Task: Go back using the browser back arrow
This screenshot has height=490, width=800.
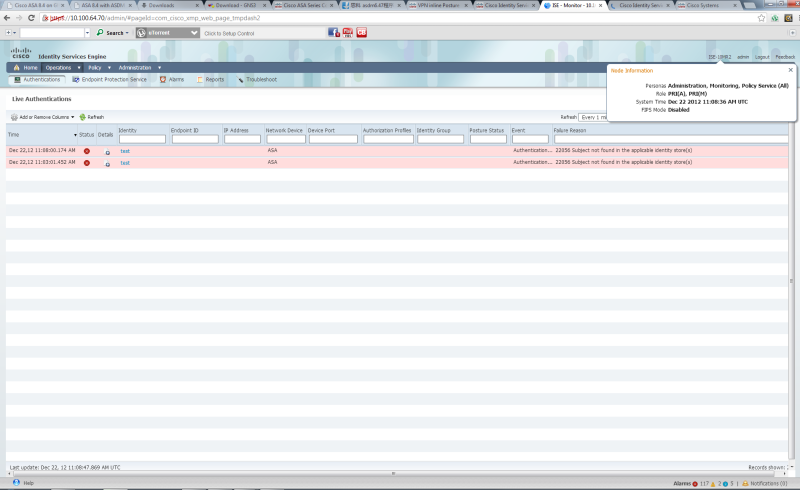Action: coord(7,18)
